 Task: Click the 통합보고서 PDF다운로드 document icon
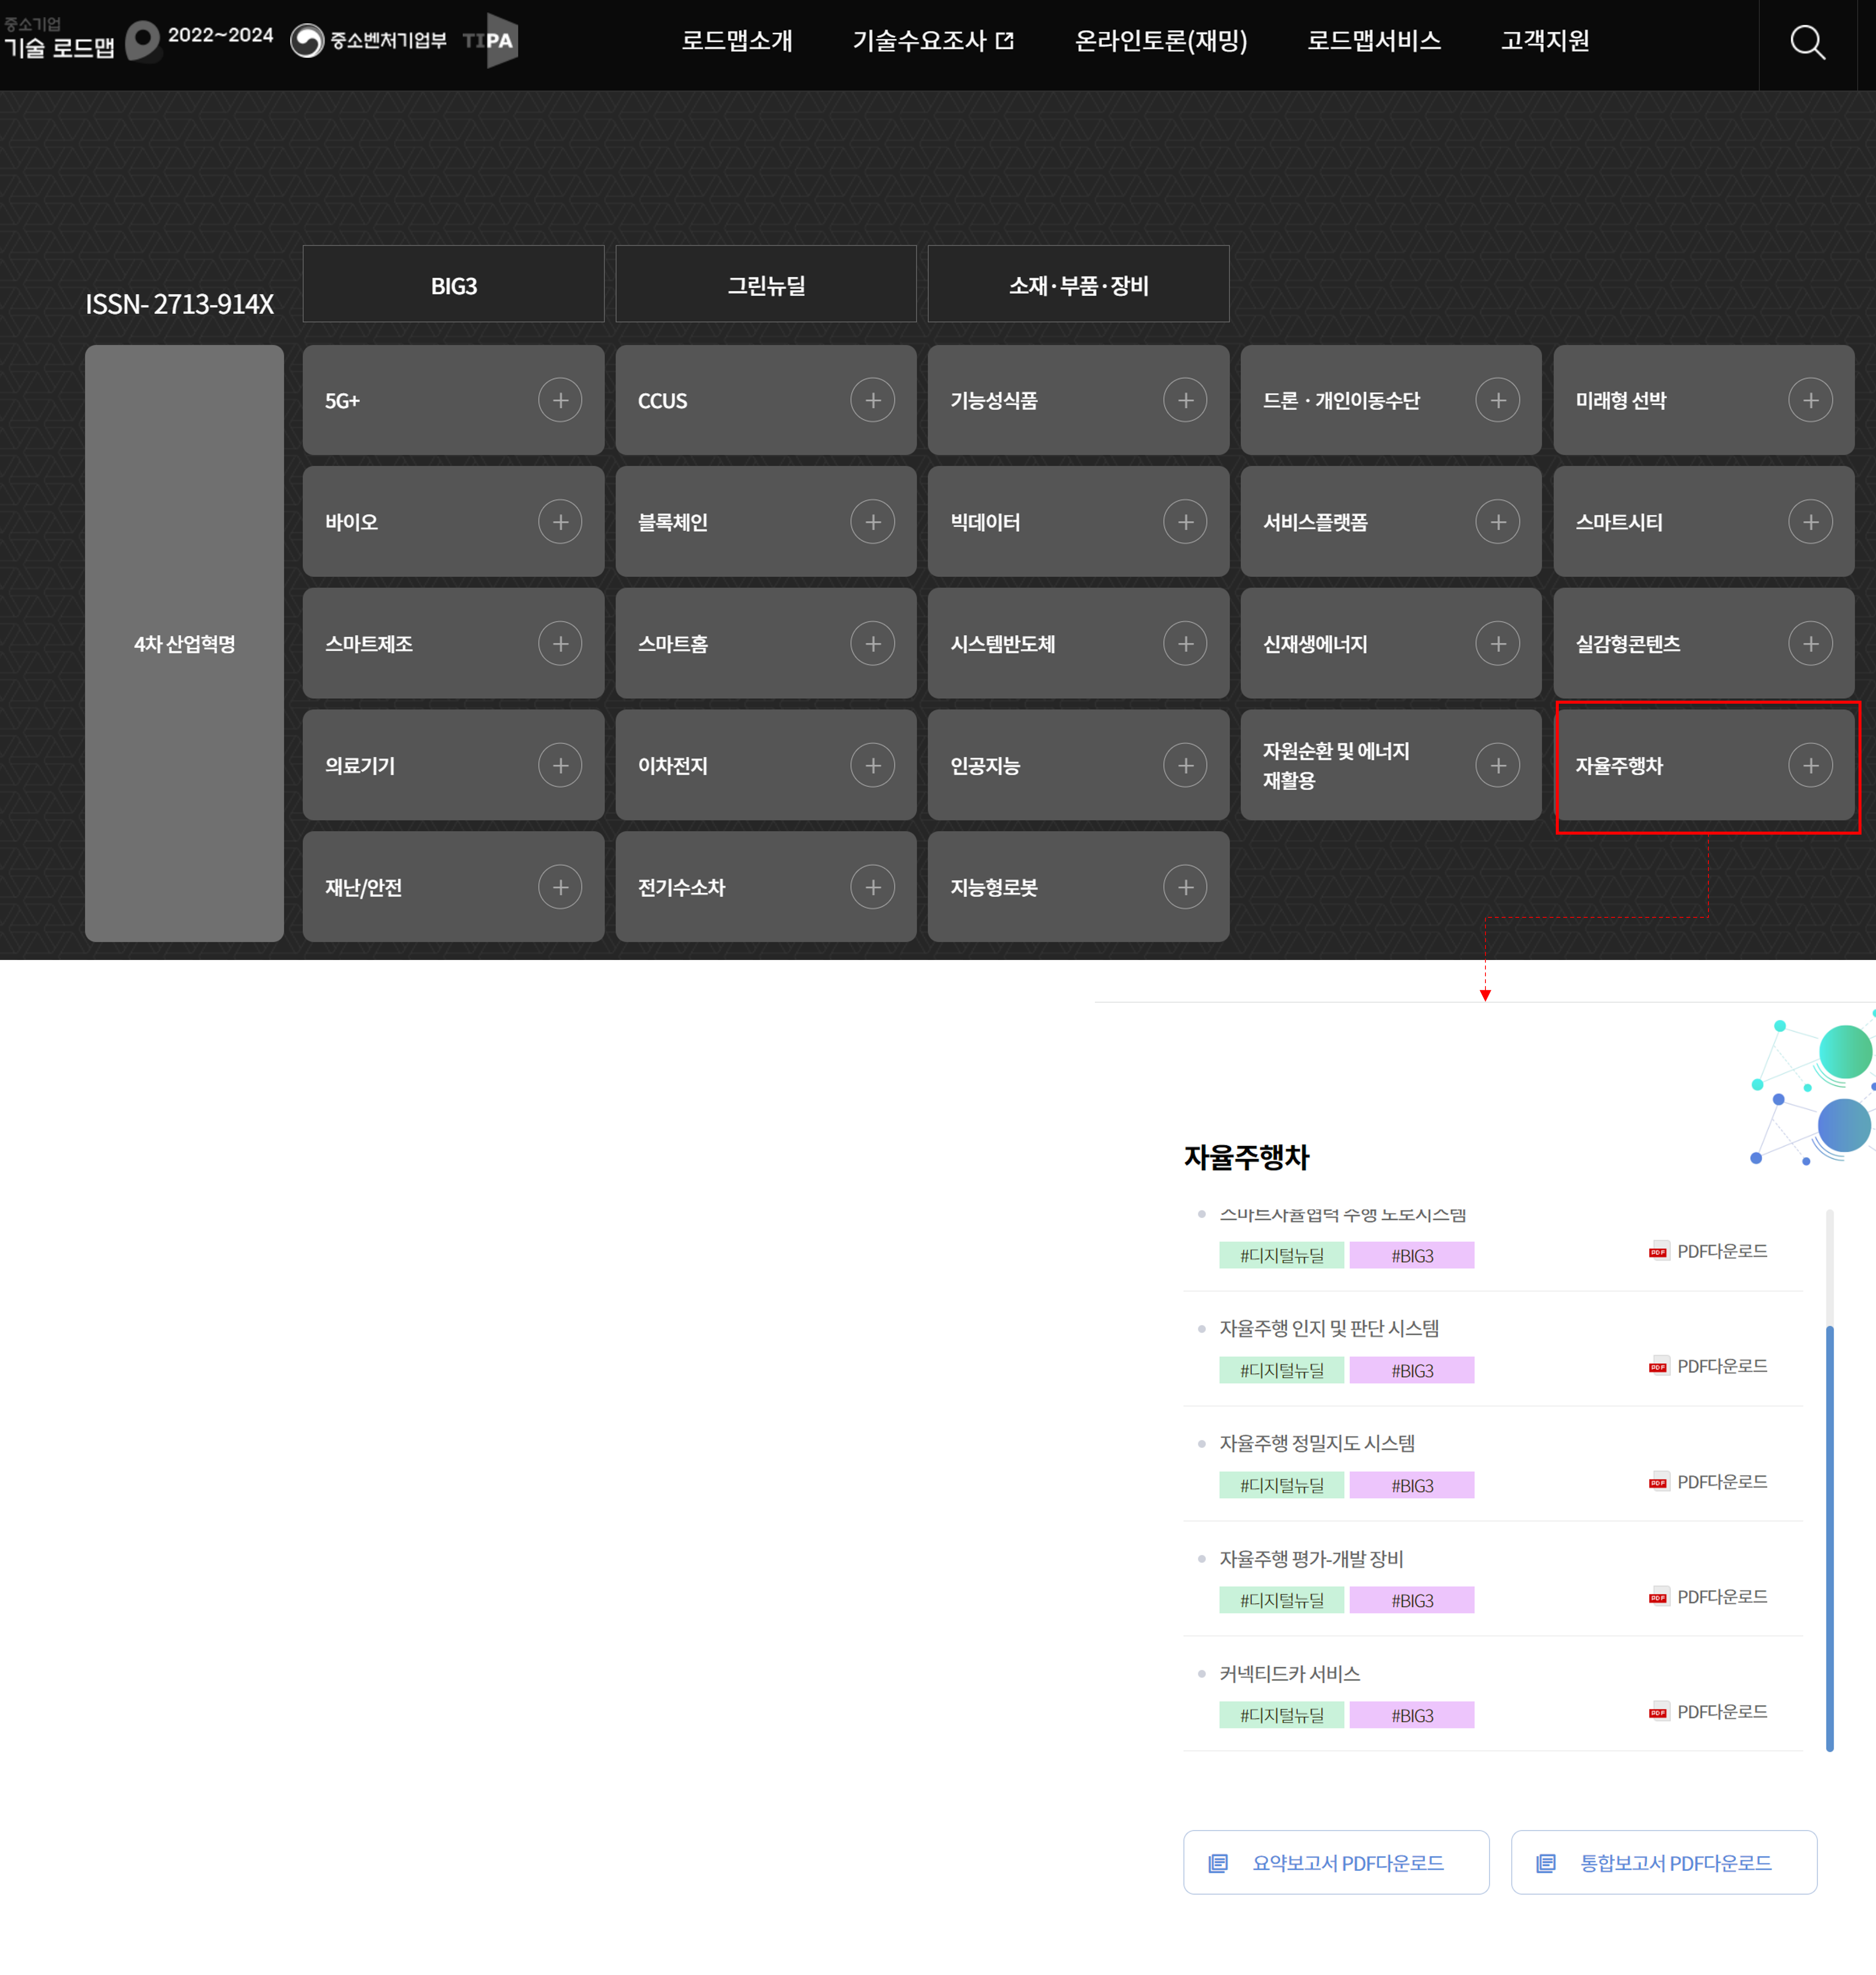click(1546, 1863)
